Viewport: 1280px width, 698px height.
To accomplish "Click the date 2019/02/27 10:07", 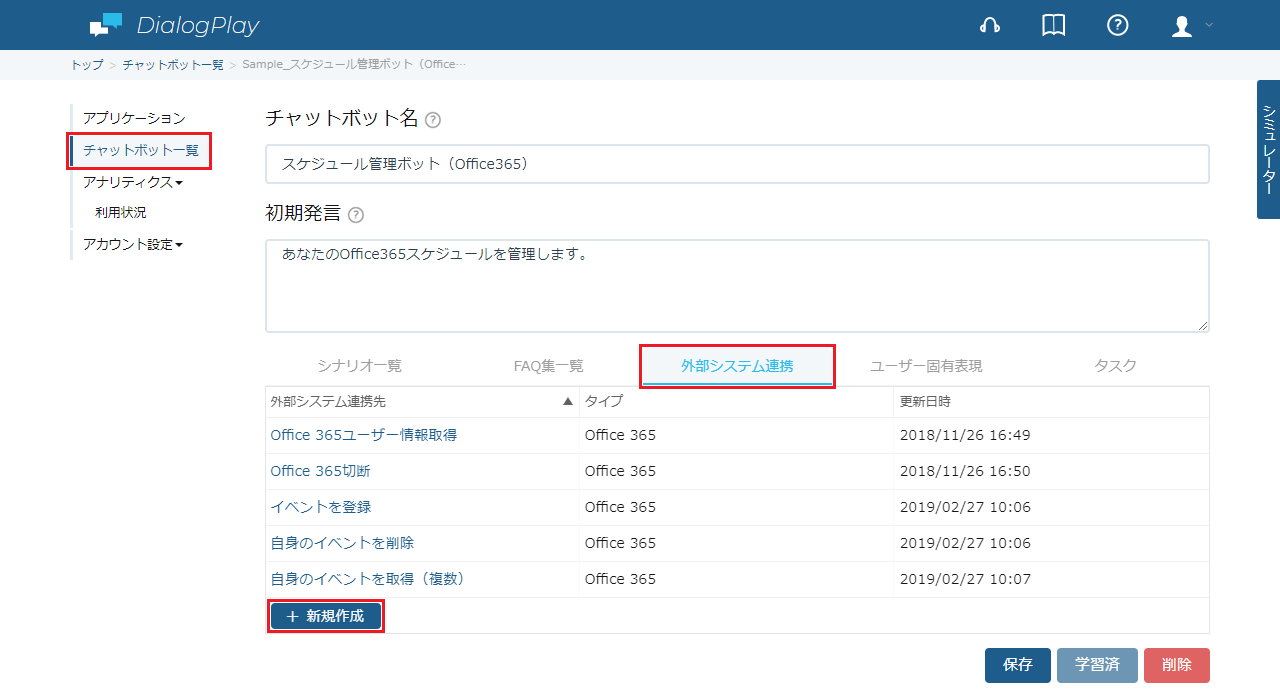I will (965, 579).
